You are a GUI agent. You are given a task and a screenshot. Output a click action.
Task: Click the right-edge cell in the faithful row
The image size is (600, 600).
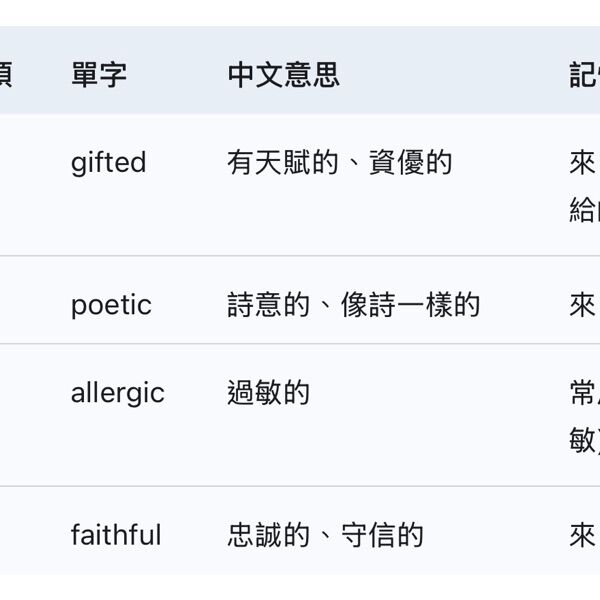pyautogui.click(x=583, y=535)
